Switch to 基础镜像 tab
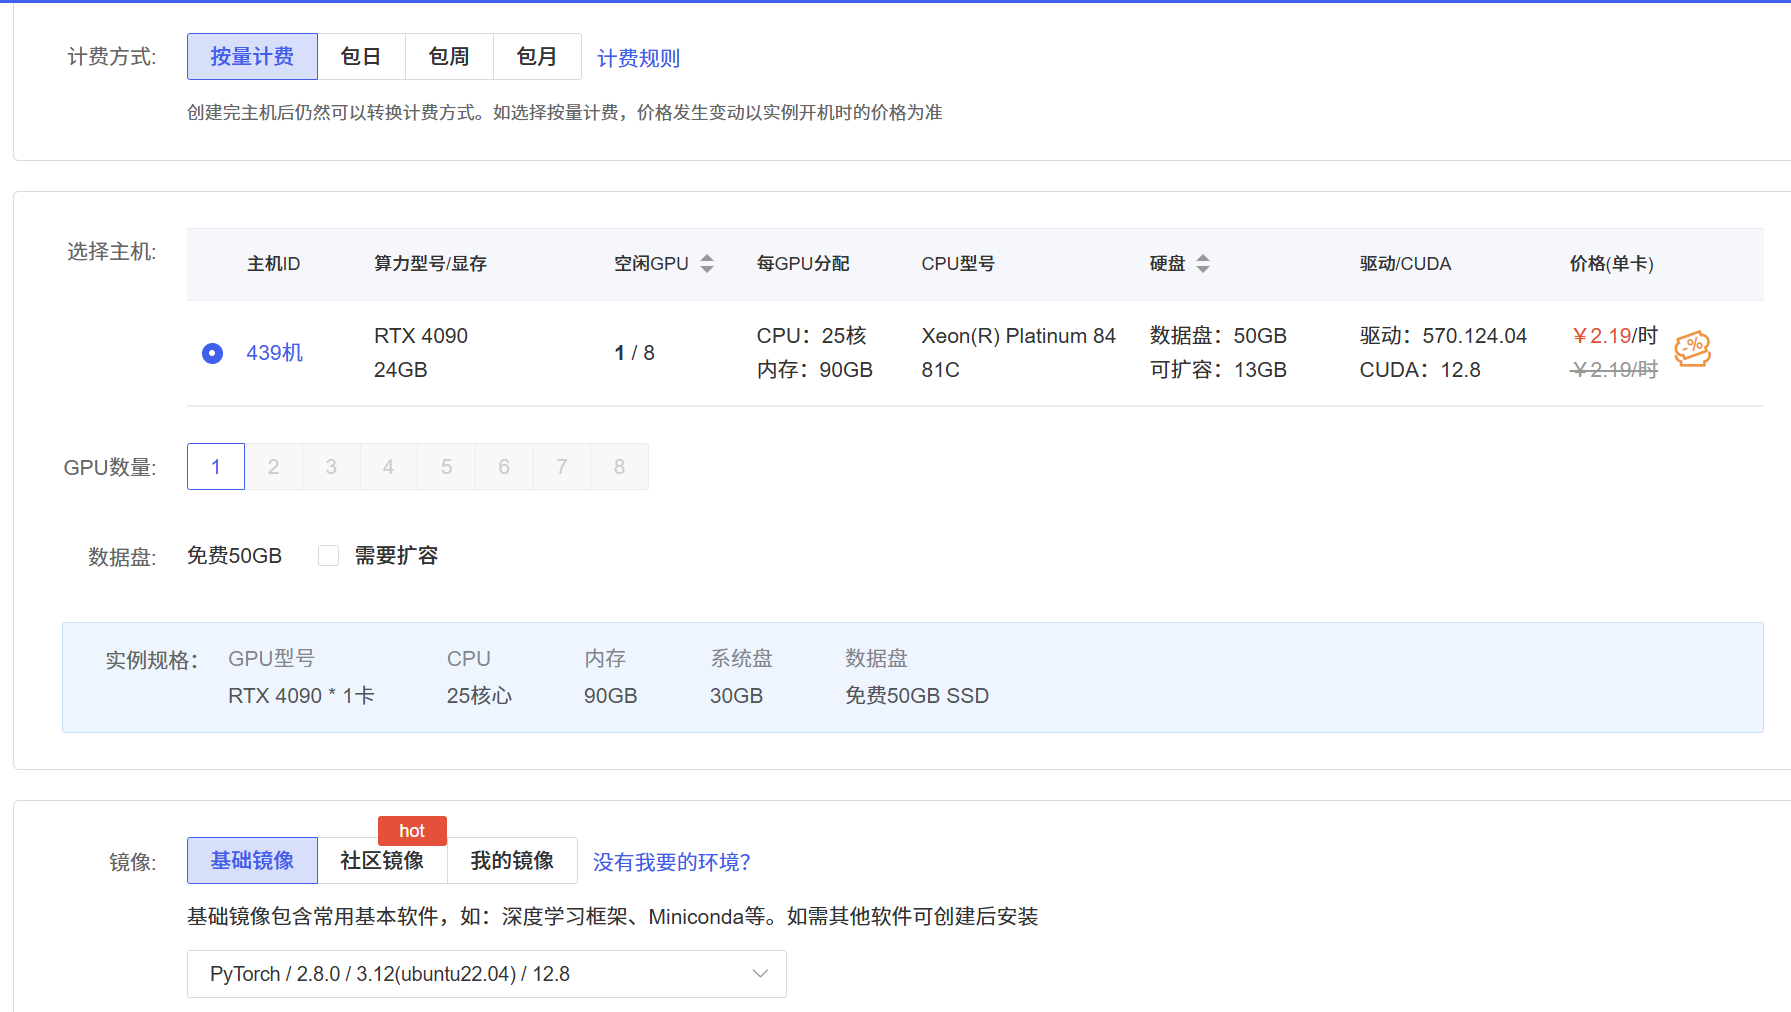The image size is (1791, 1012). 252,861
